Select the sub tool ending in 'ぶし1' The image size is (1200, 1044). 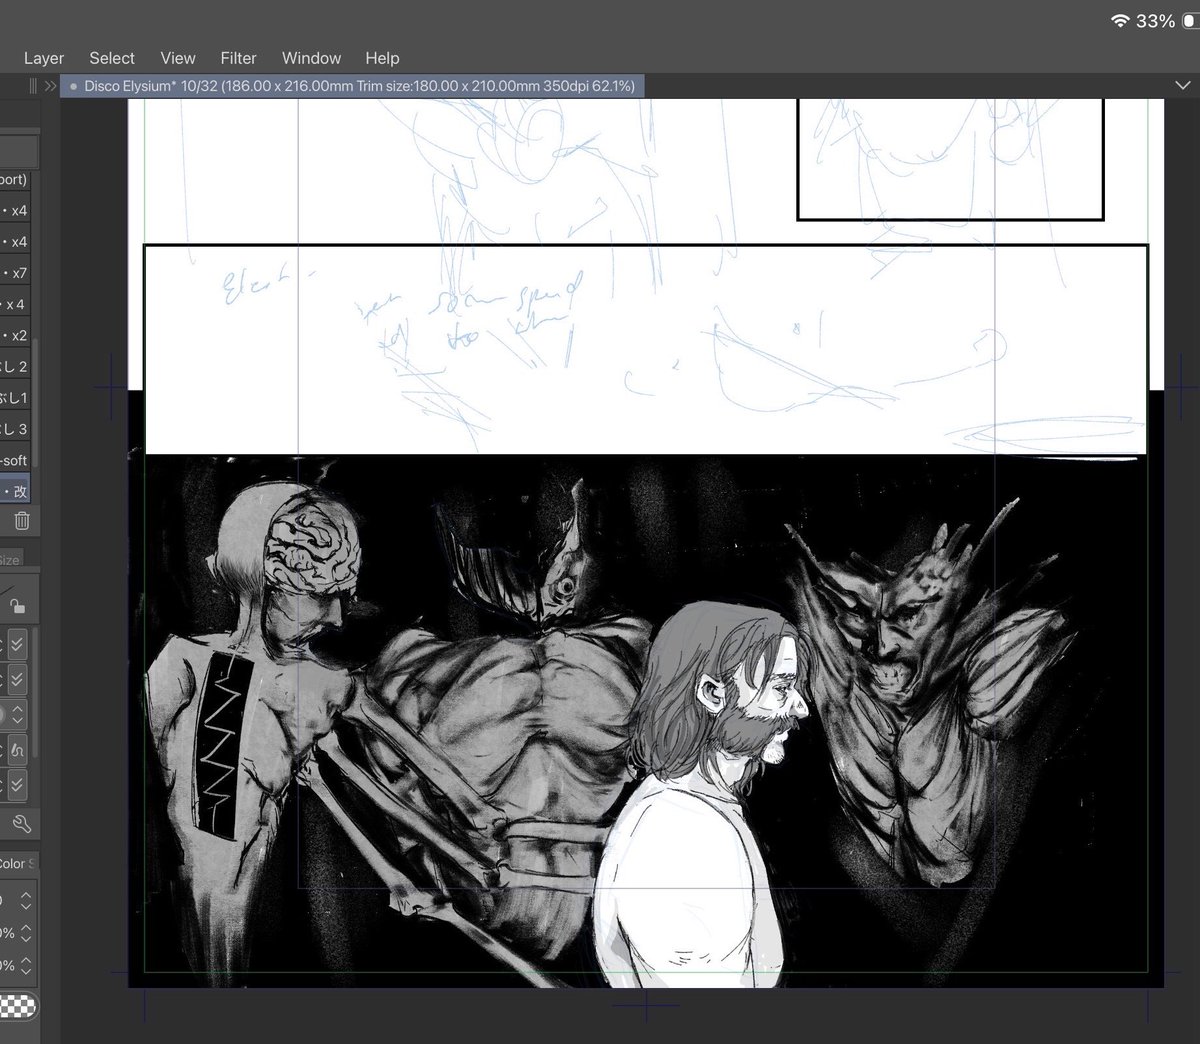click(x=15, y=397)
